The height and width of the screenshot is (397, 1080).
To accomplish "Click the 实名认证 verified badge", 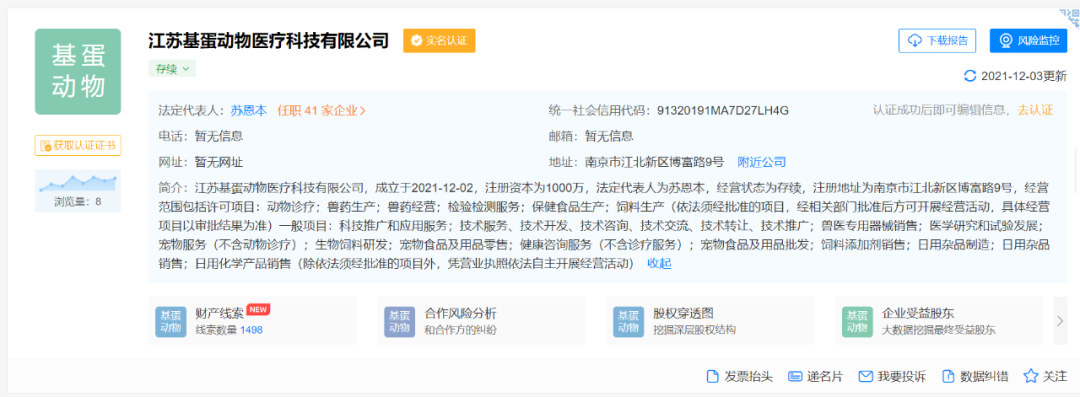I will click(439, 41).
